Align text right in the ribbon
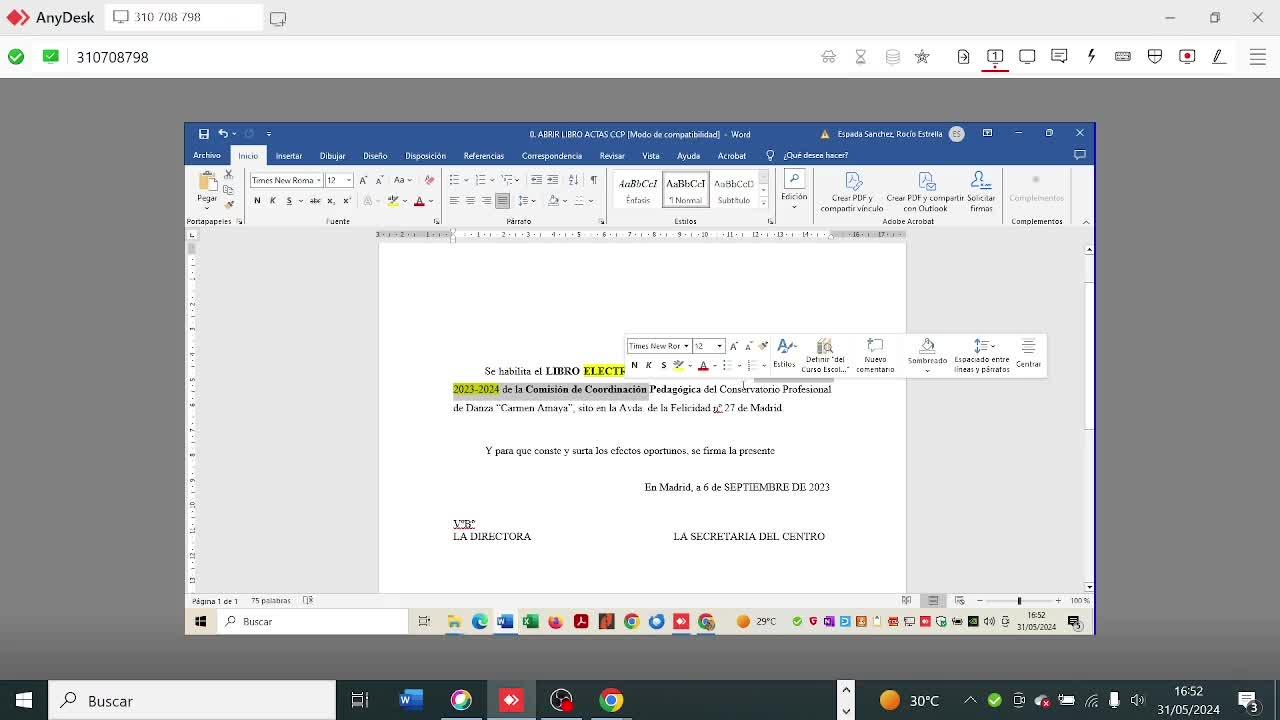 tap(486, 201)
